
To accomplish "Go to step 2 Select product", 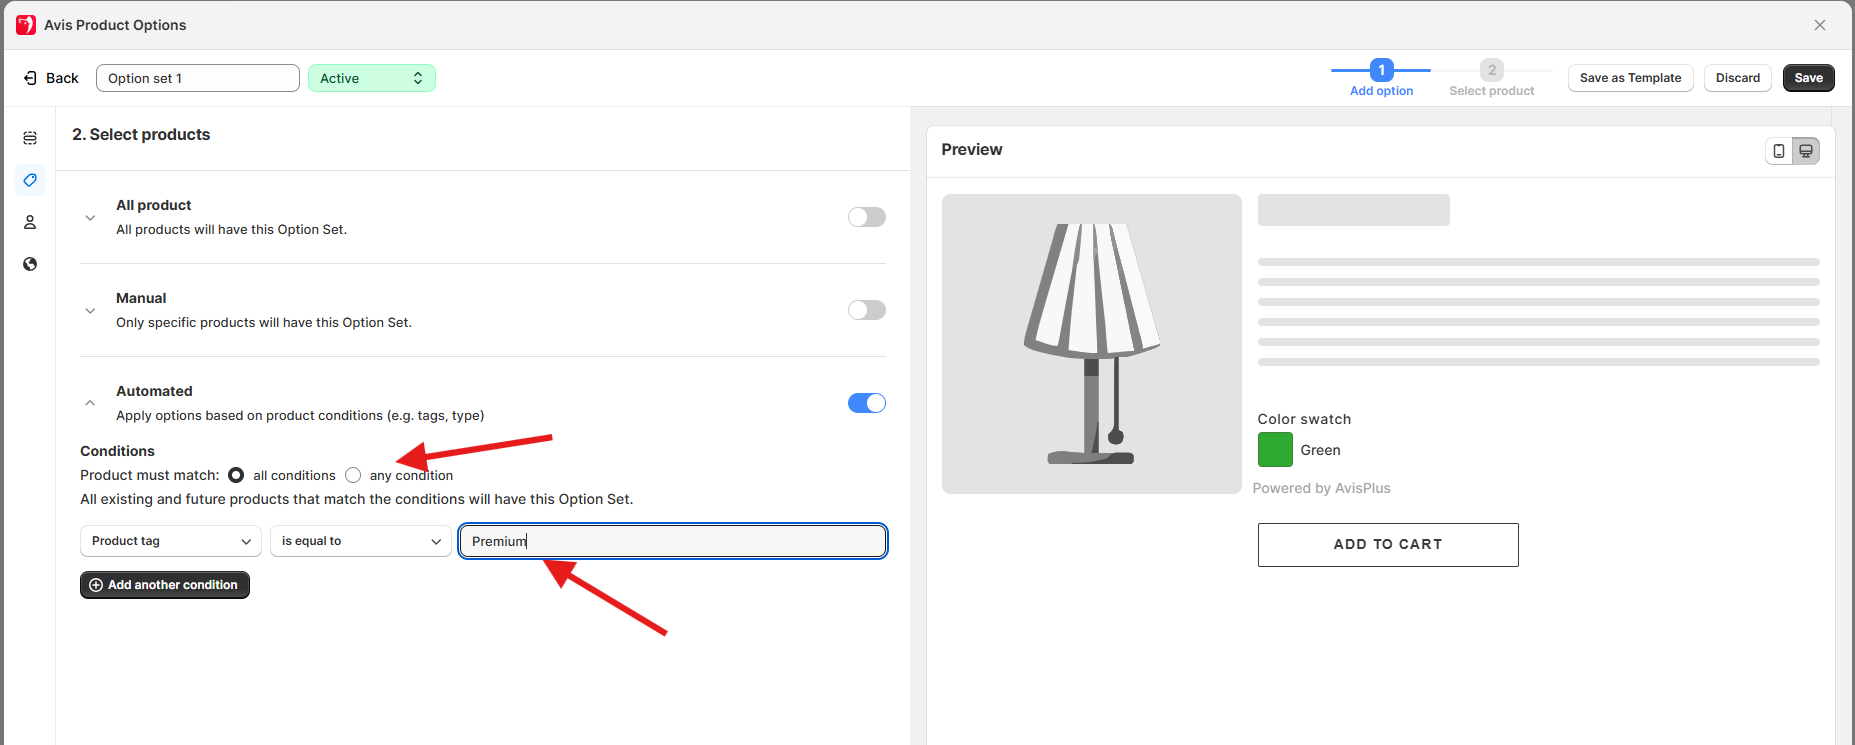I will [x=1491, y=71].
